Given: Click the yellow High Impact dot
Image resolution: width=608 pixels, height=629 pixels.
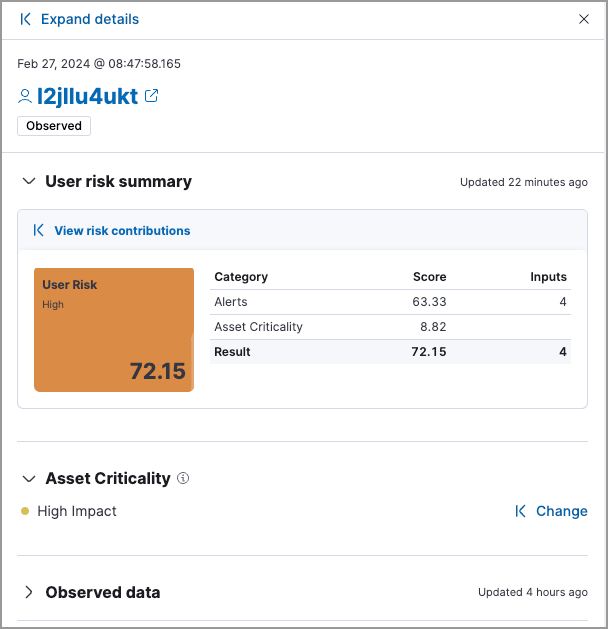Looking at the screenshot, I should (x=25, y=511).
